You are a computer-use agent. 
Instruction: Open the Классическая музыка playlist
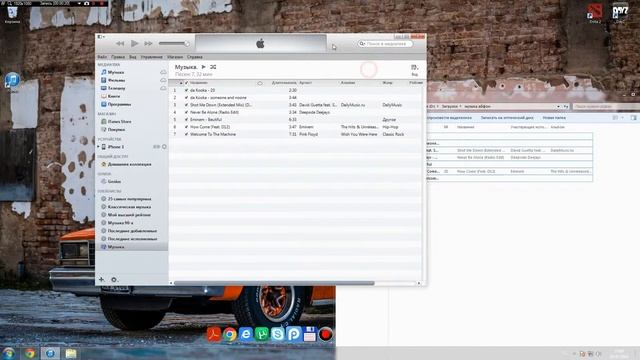click(x=129, y=207)
